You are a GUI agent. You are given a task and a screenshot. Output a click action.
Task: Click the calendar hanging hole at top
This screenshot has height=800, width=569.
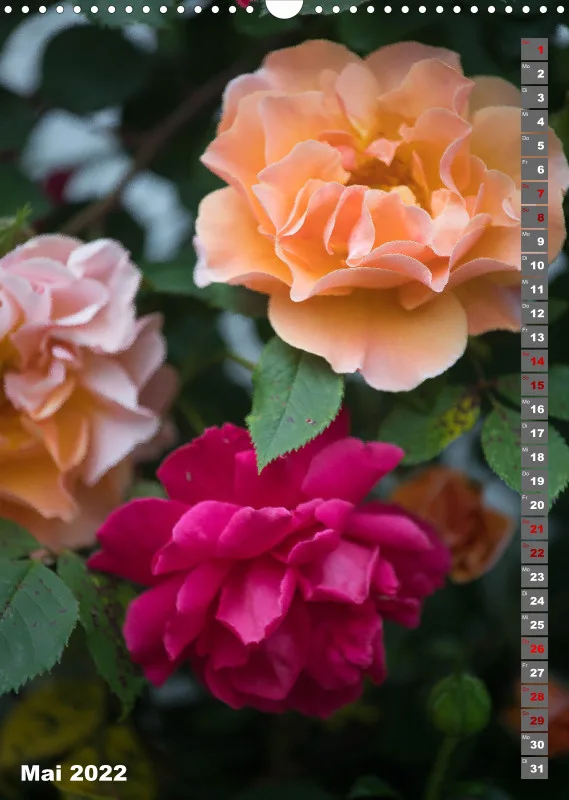tap(284, 8)
